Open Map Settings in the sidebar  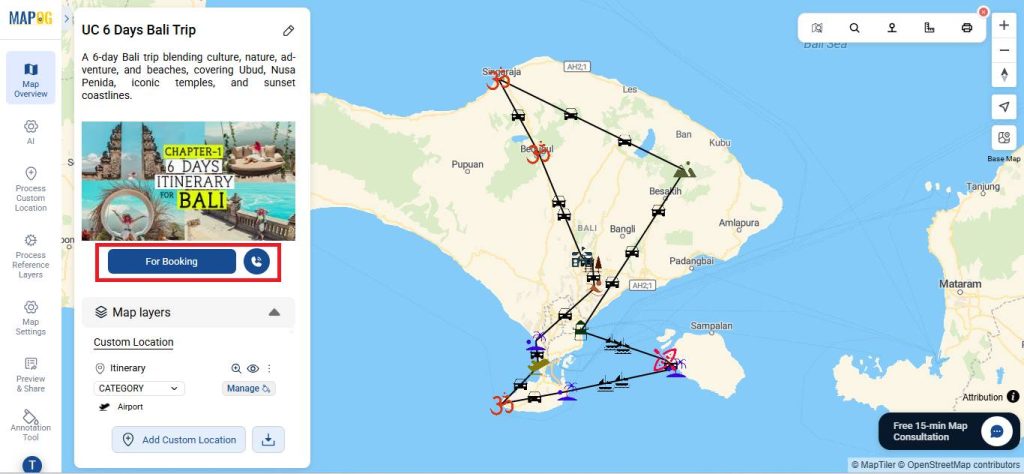pos(31,318)
